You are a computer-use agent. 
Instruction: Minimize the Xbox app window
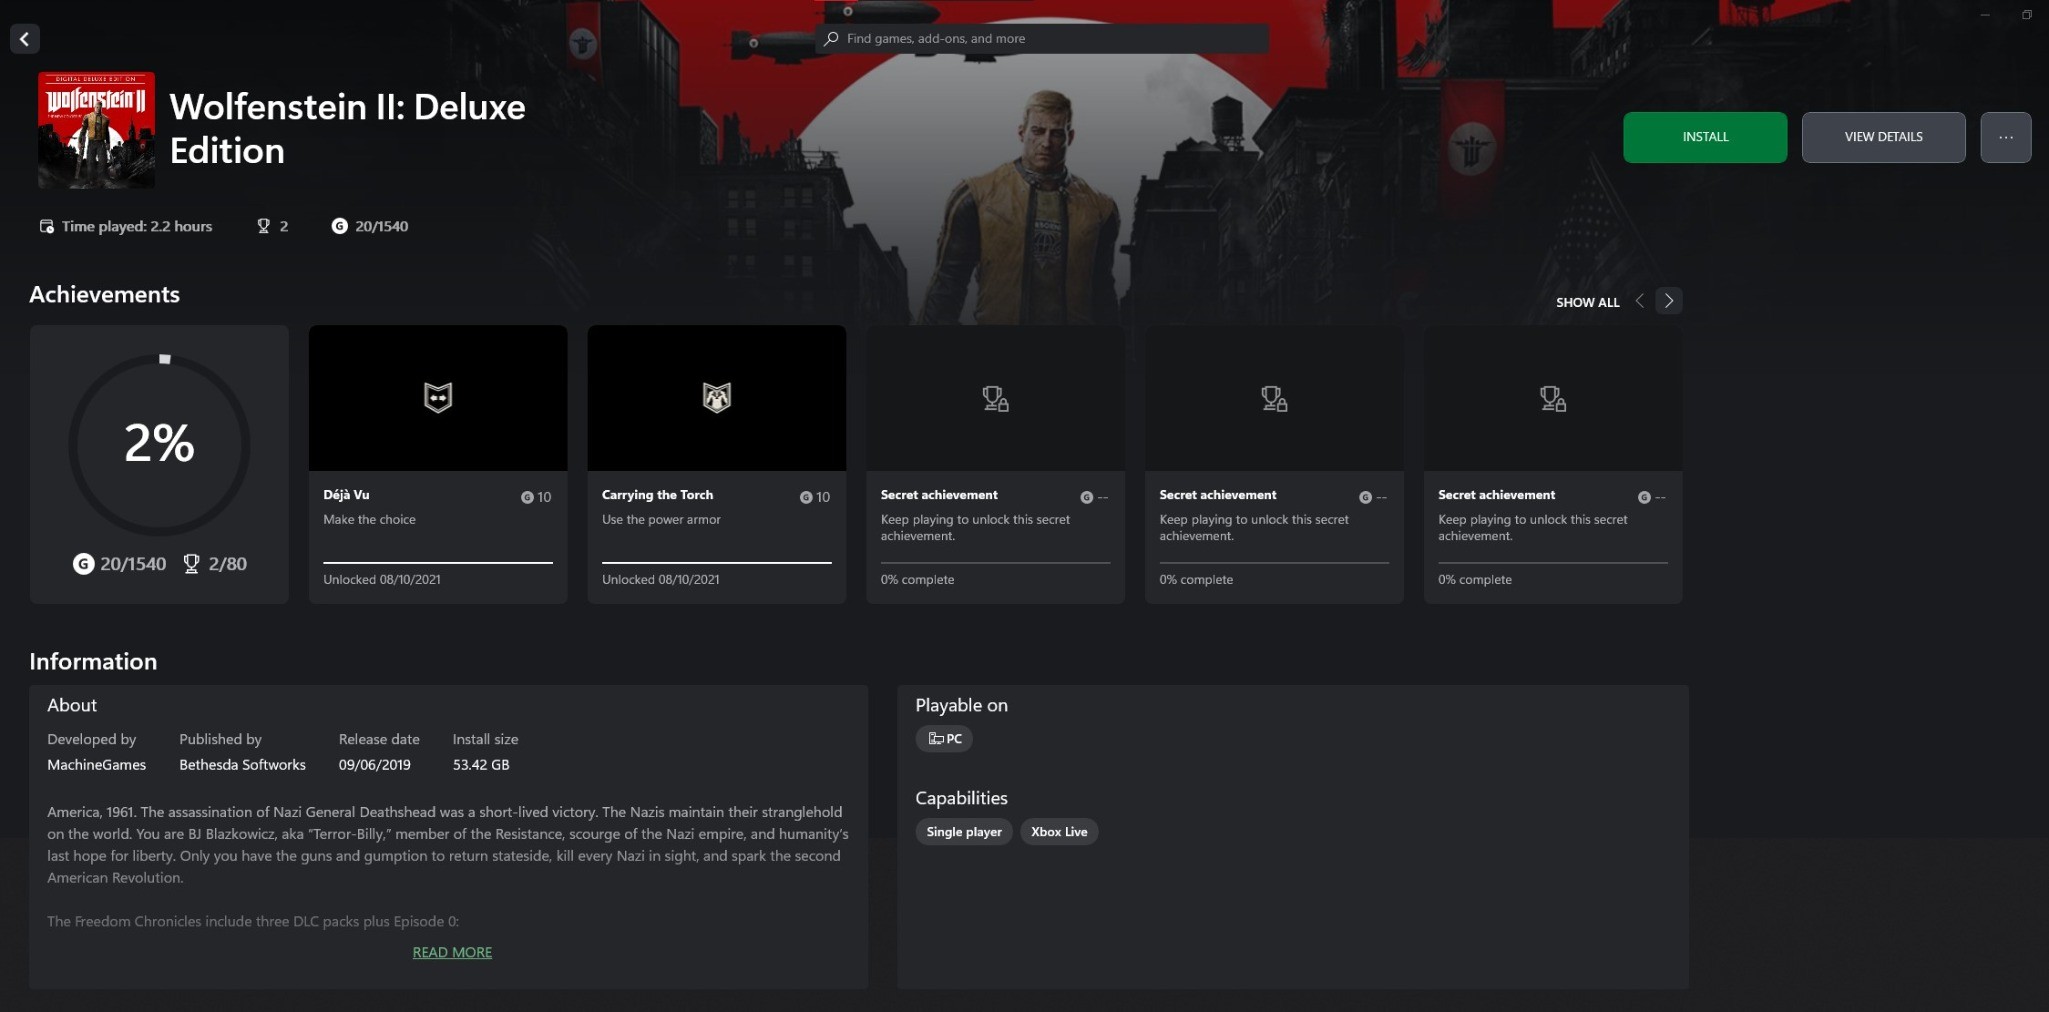pyautogui.click(x=1985, y=15)
